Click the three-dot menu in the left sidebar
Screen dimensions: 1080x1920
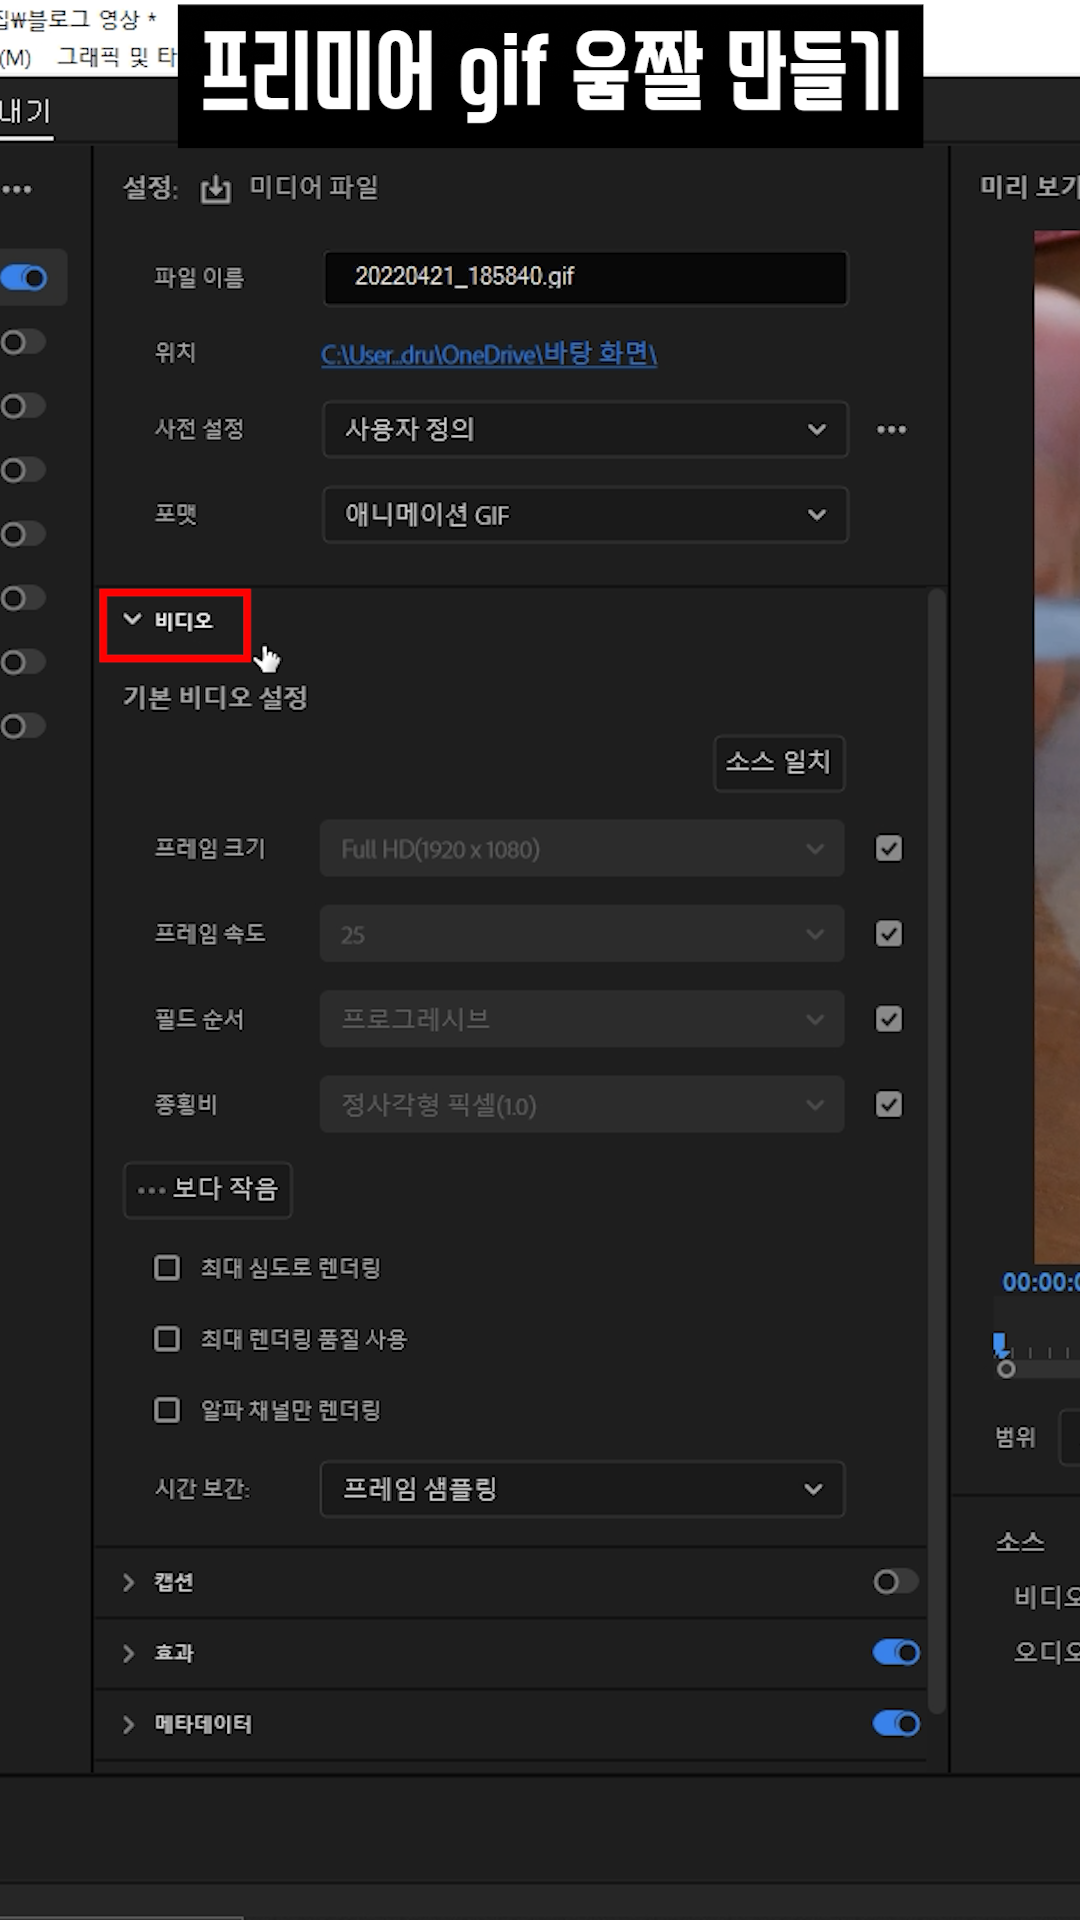[17, 189]
